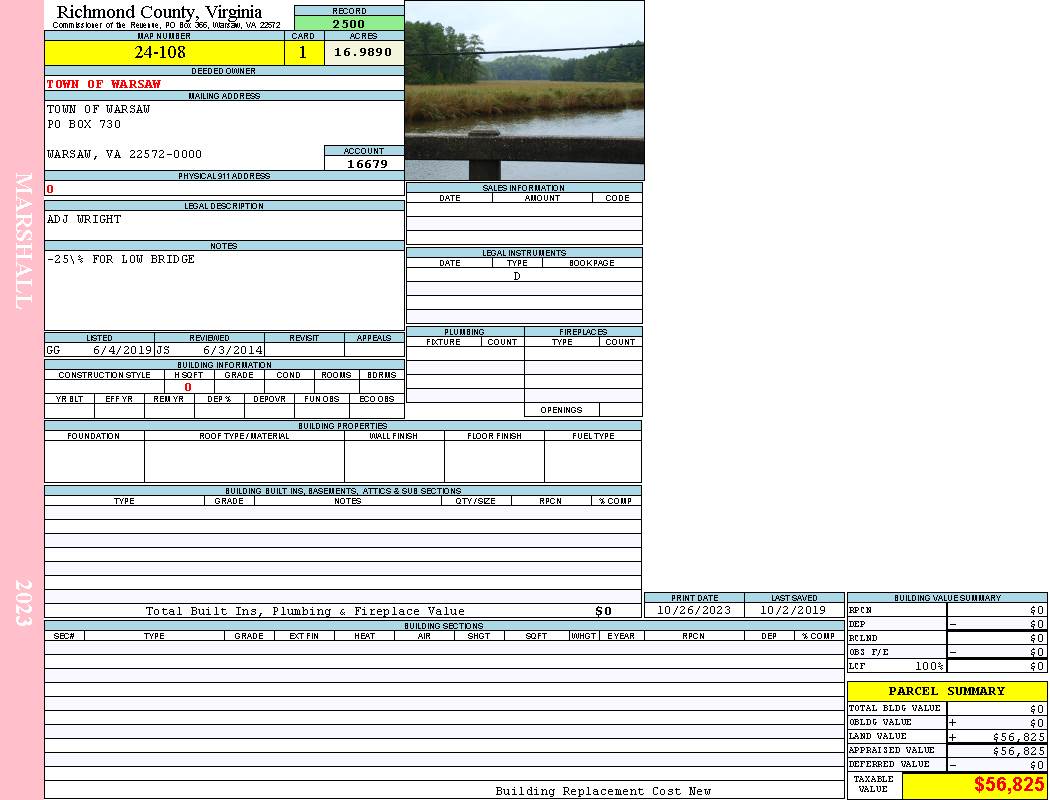
Task: Click the yellow Parcel Summary header
Action: 946,691
